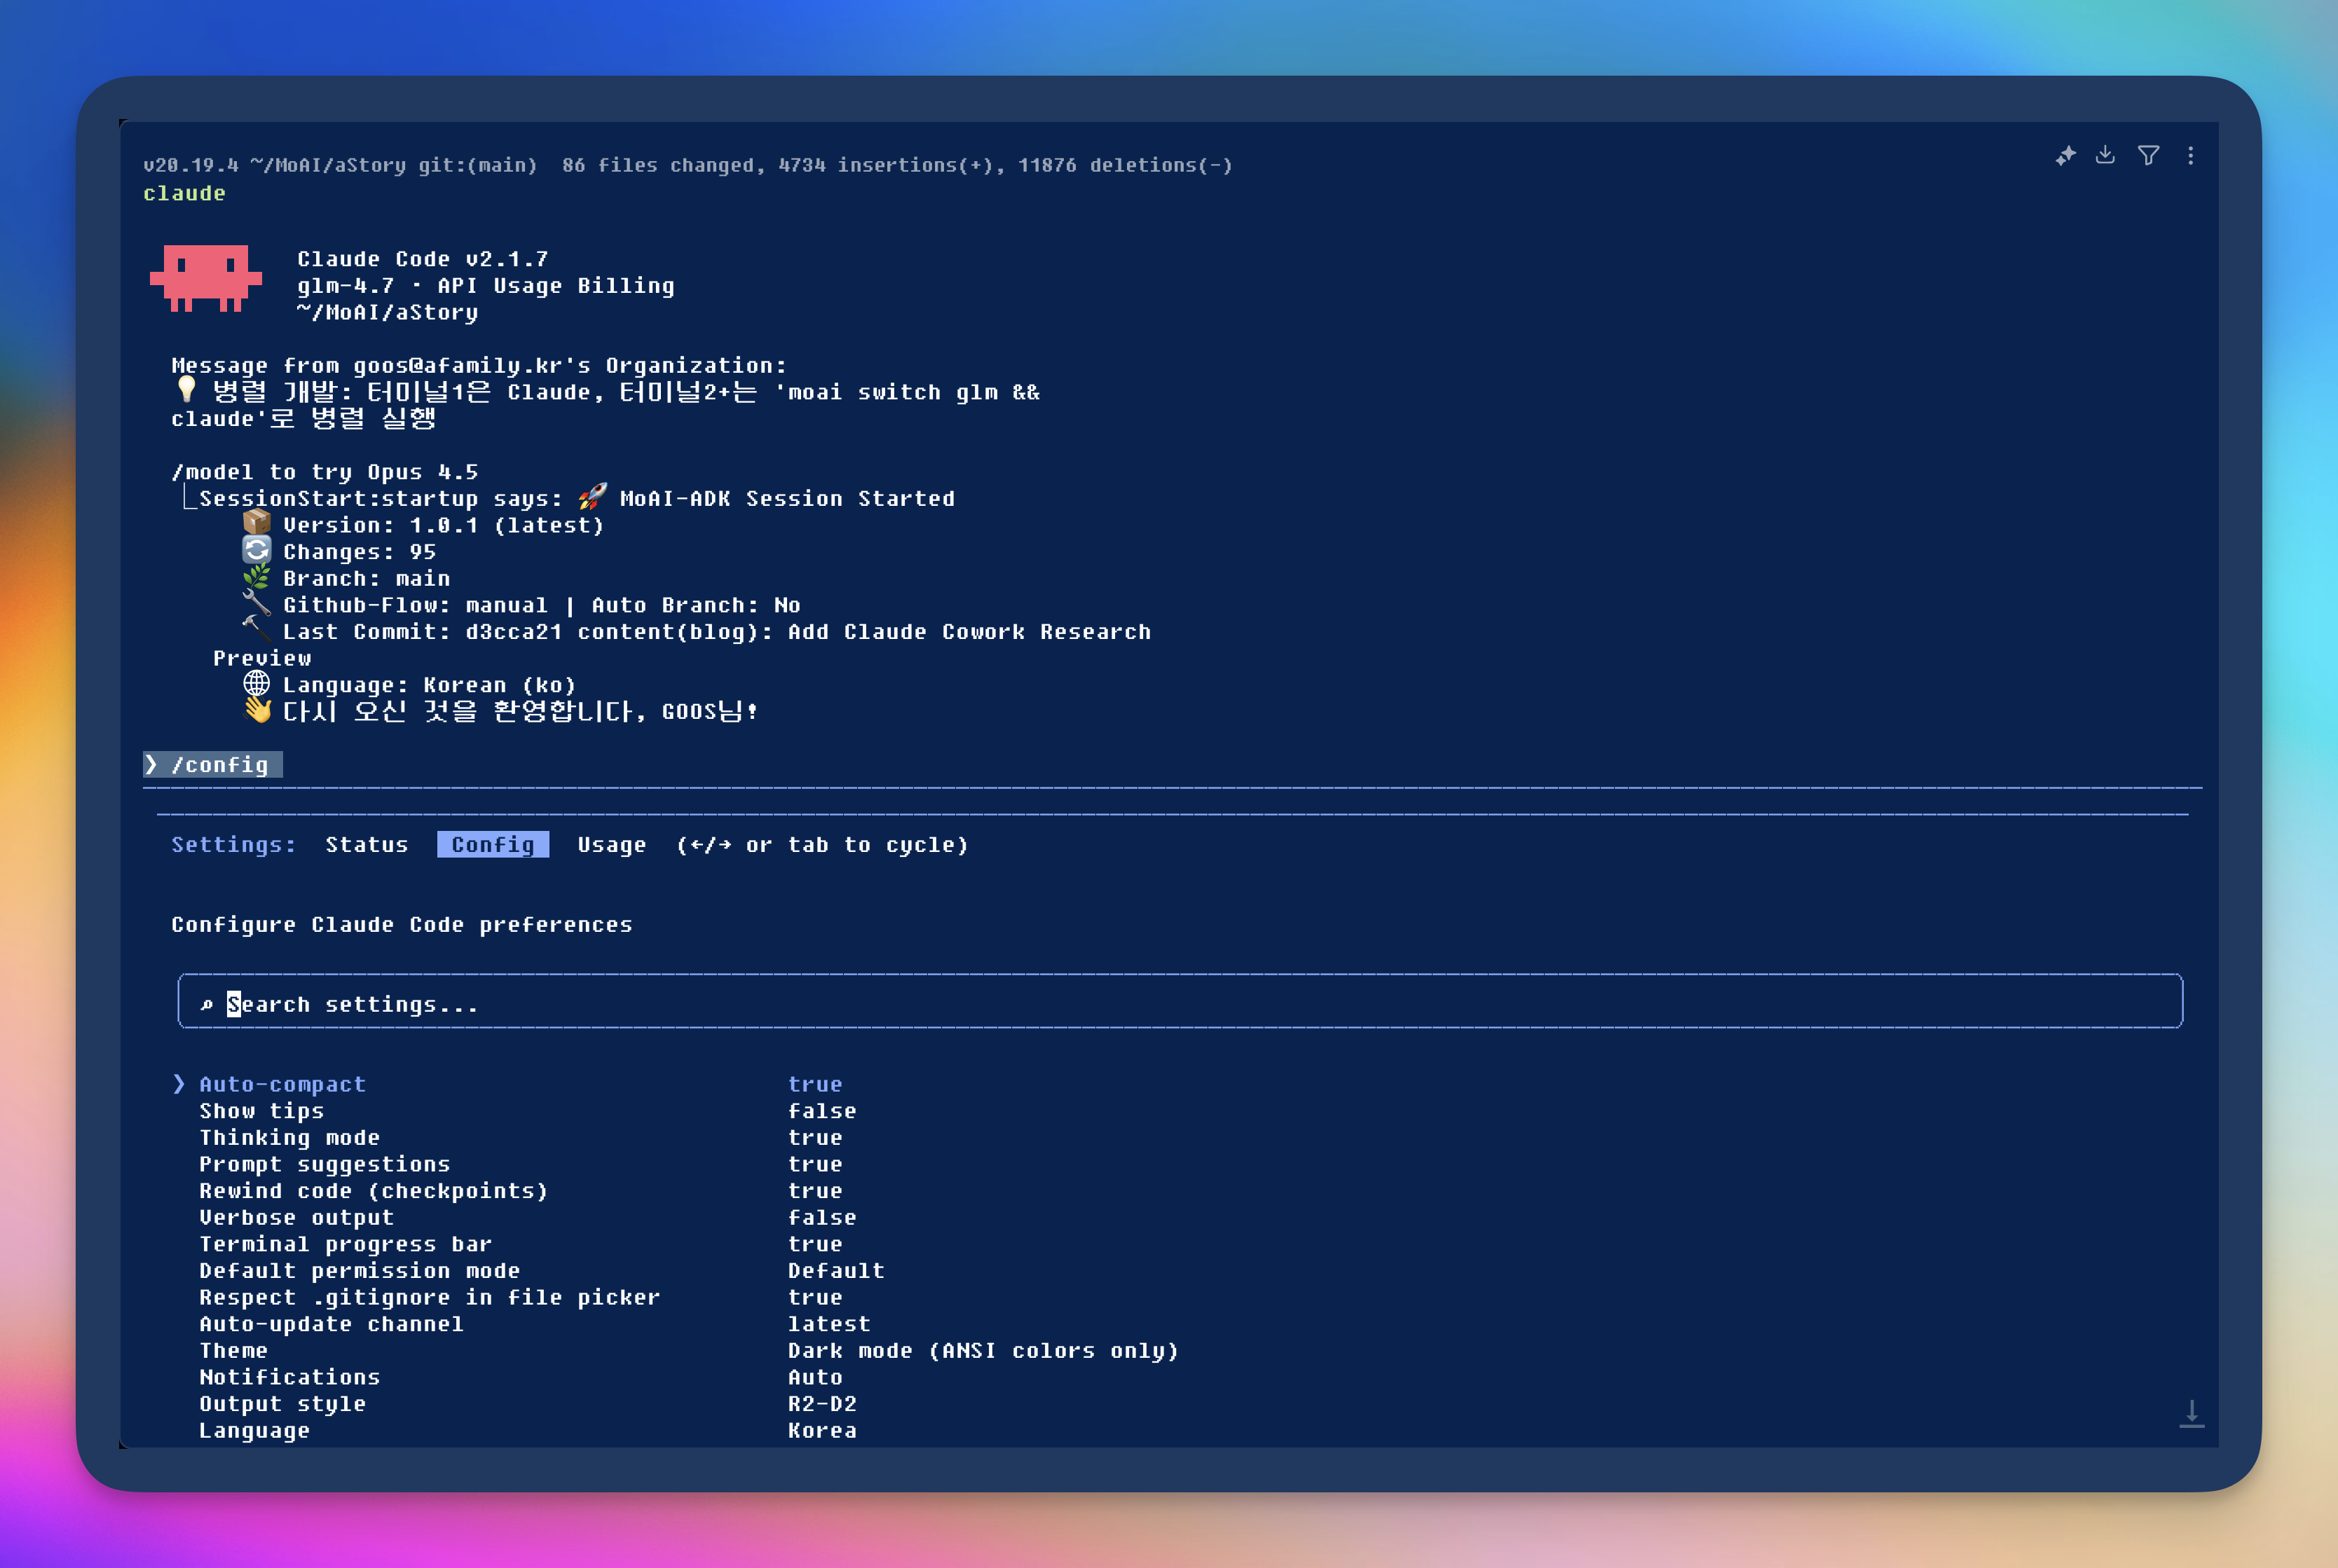The width and height of the screenshot is (2338, 1568).
Task: Toggle the Auto-compact setting
Action: (282, 1084)
